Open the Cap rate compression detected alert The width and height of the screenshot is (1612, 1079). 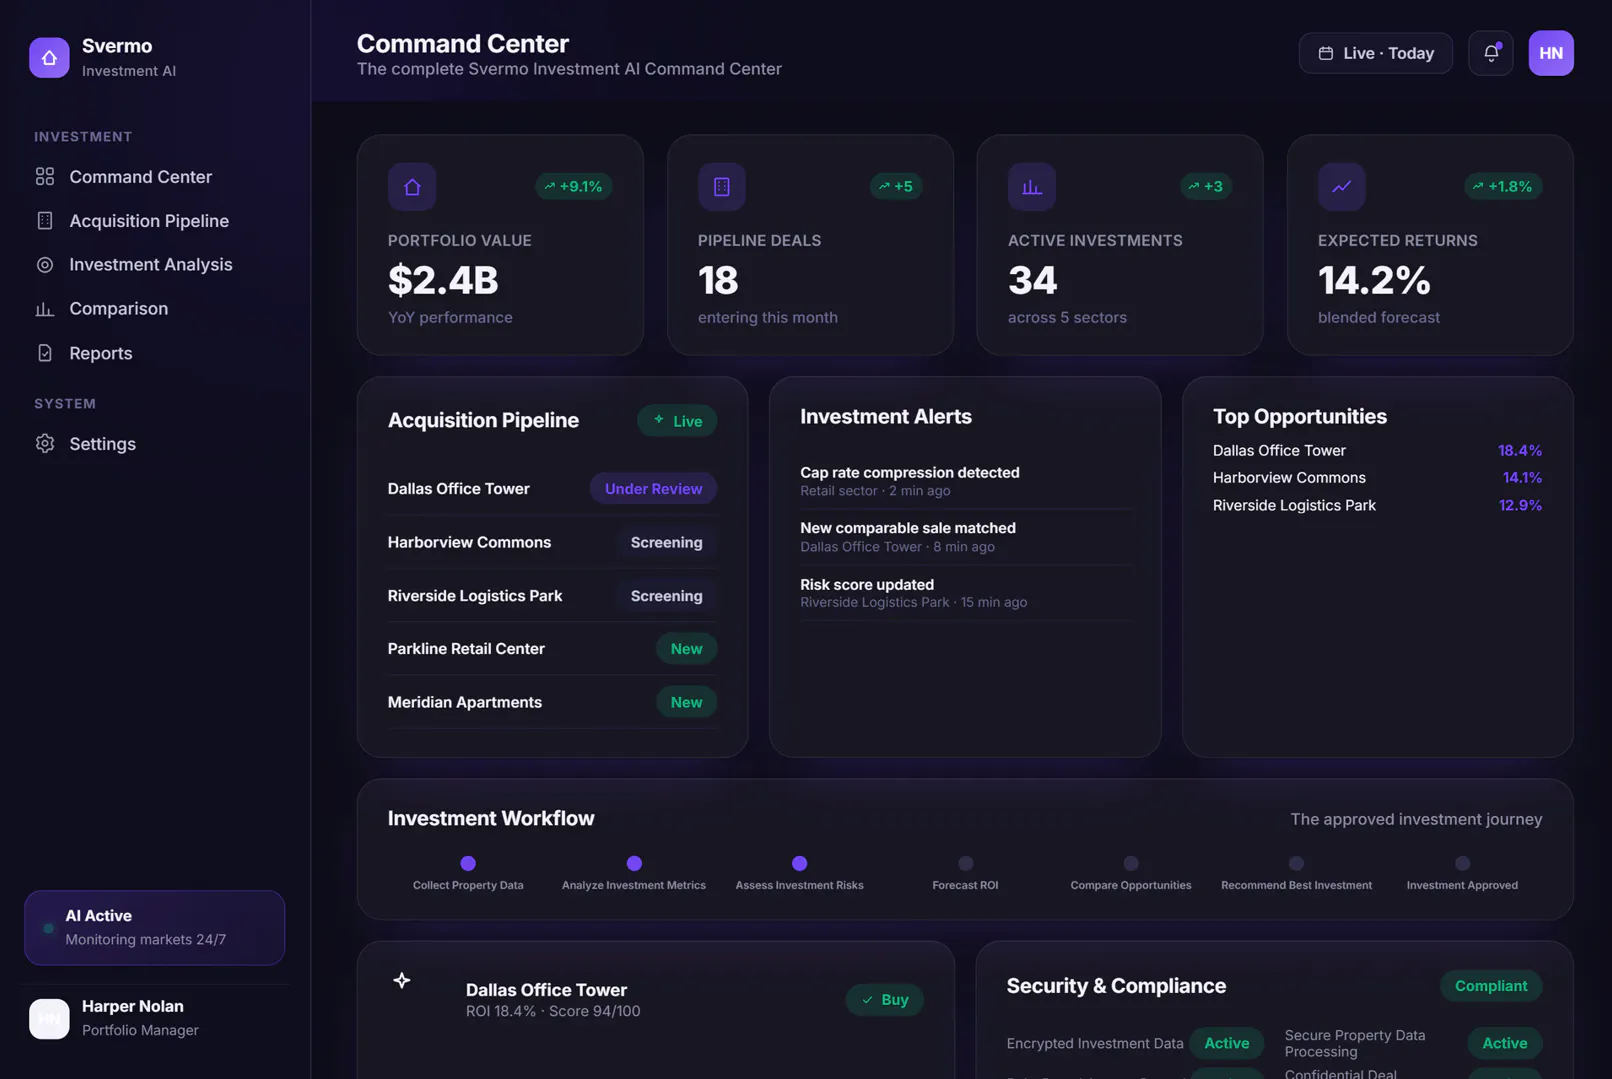[x=967, y=481]
